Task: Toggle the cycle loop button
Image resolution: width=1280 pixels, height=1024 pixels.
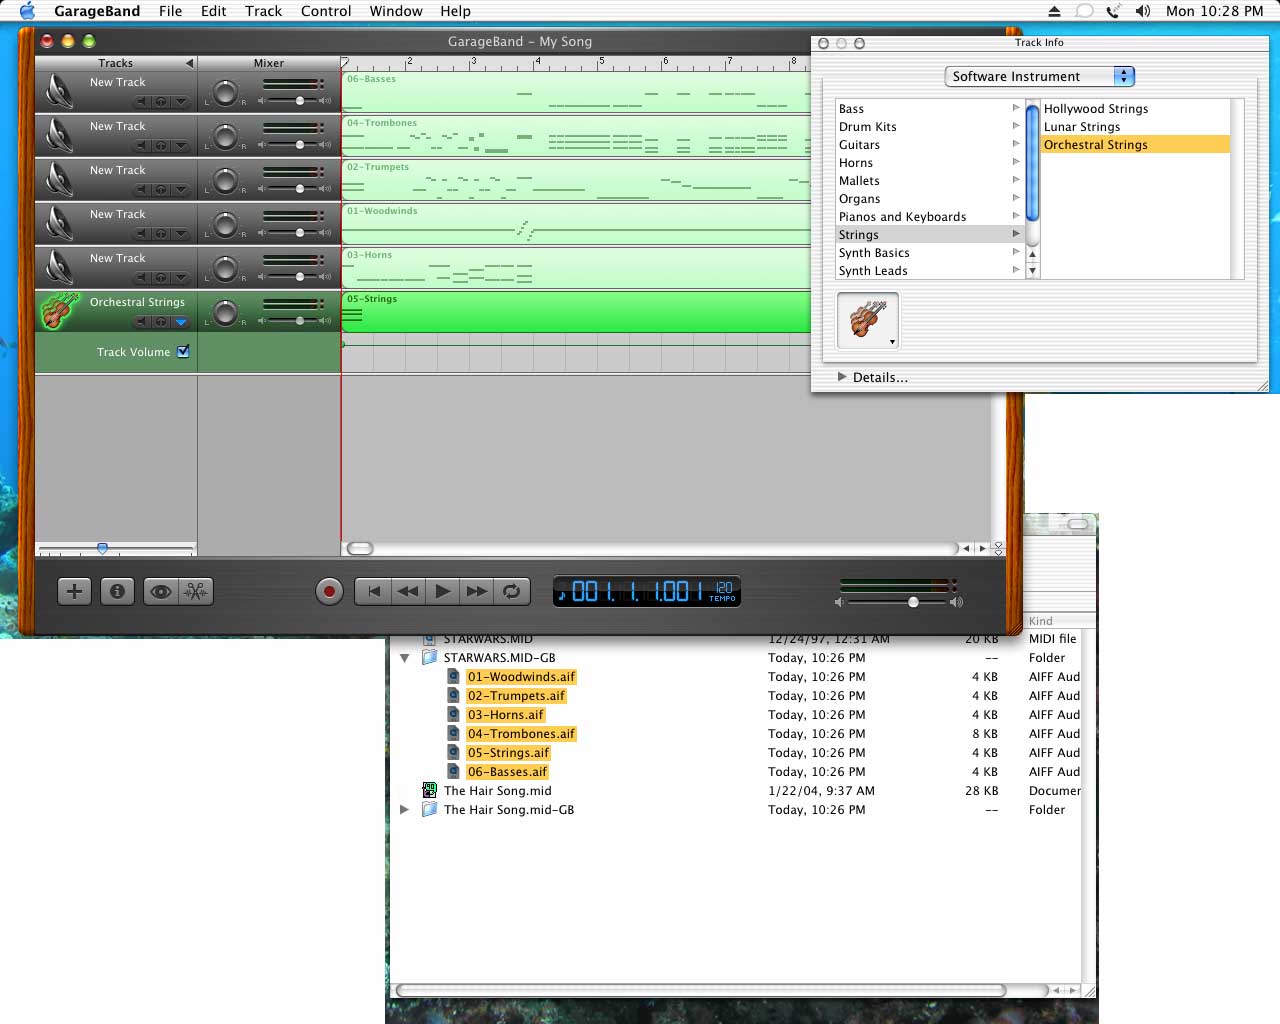Action: click(x=512, y=591)
